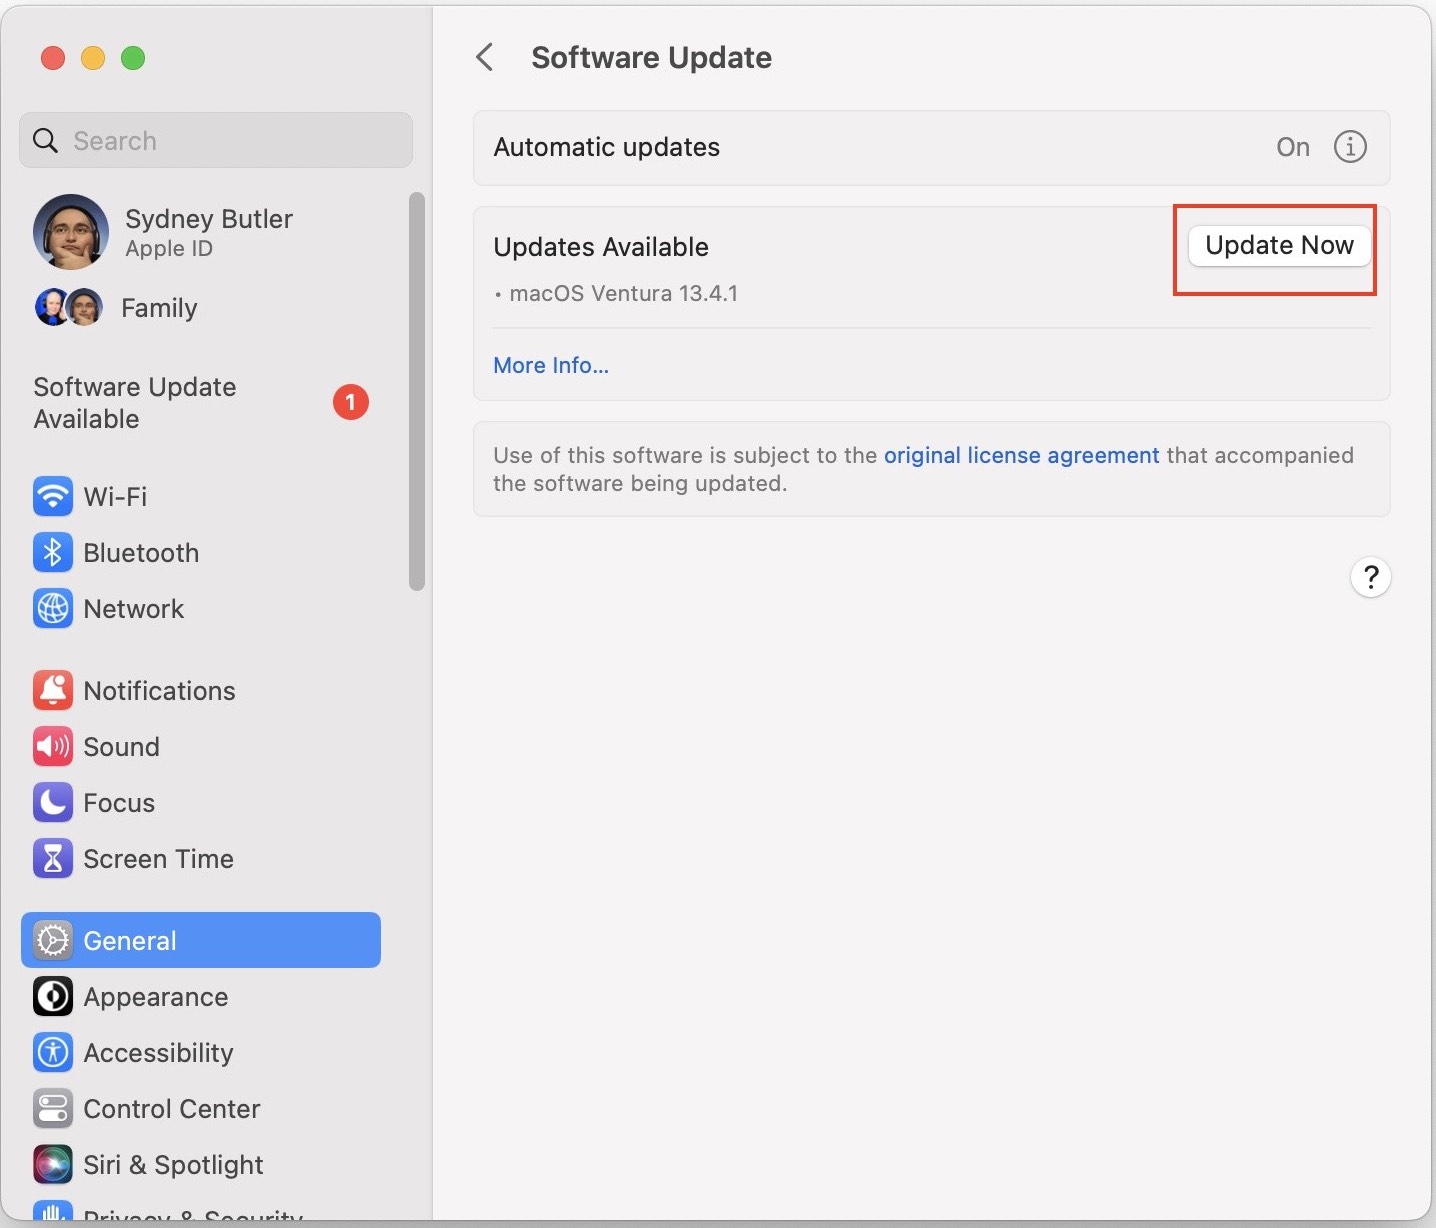Click the Update Now button
The width and height of the screenshot is (1436, 1228).
[x=1280, y=245]
